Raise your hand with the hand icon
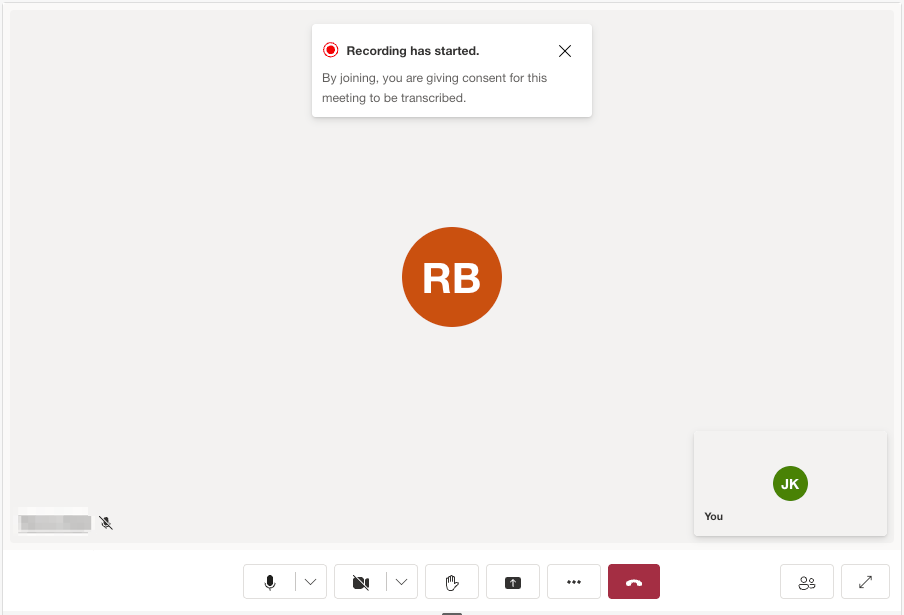The height and width of the screenshot is (615, 904). (x=452, y=582)
